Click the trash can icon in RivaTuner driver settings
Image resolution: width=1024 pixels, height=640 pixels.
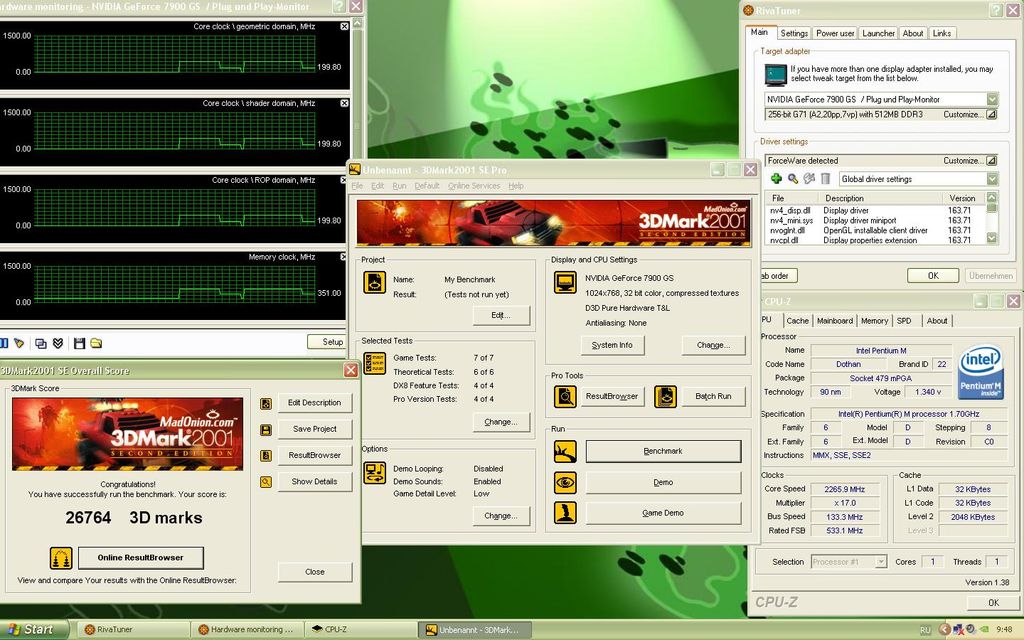click(x=825, y=178)
